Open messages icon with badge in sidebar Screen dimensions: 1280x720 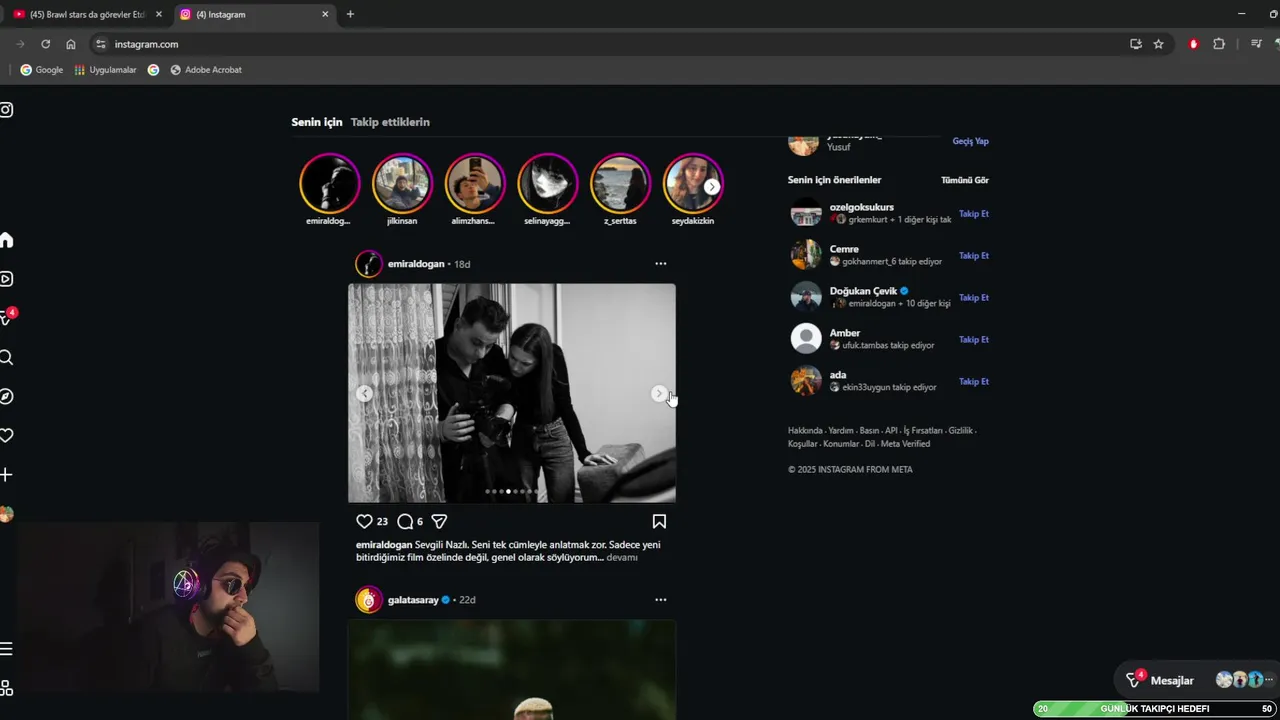click(x=7, y=317)
